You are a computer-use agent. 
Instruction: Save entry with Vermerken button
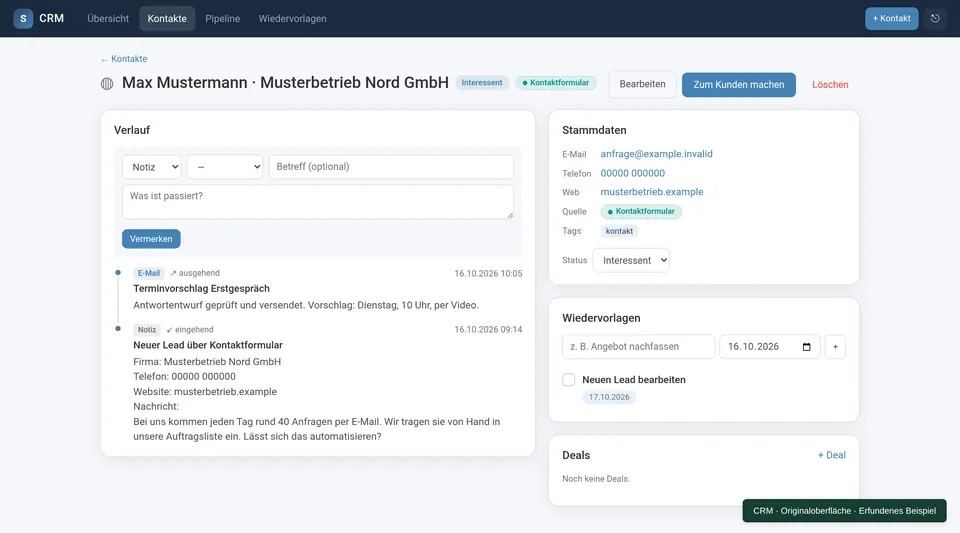(151, 239)
